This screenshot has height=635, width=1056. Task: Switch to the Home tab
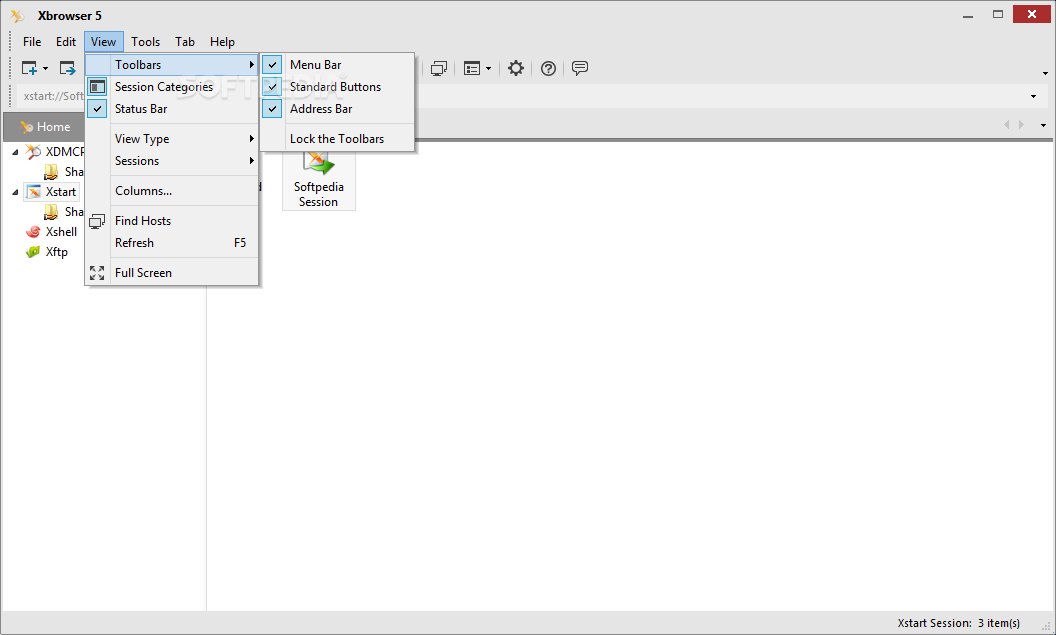click(45, 127)
